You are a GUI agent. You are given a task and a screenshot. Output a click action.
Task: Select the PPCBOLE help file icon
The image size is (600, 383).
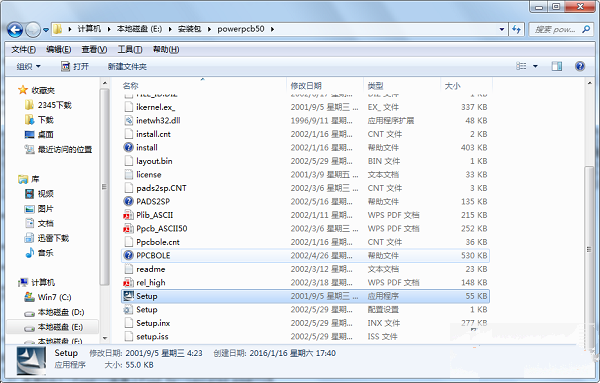coord(129,255)
